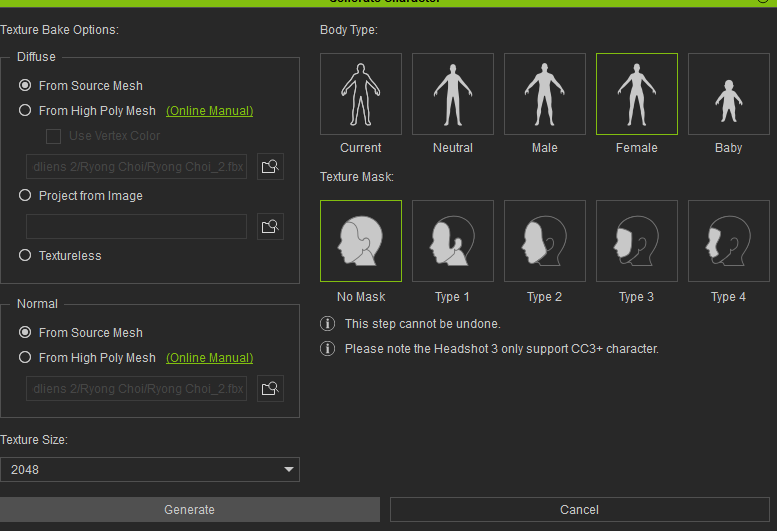
Task: Click the Project from Image path field
Action: tap(136, 226)
